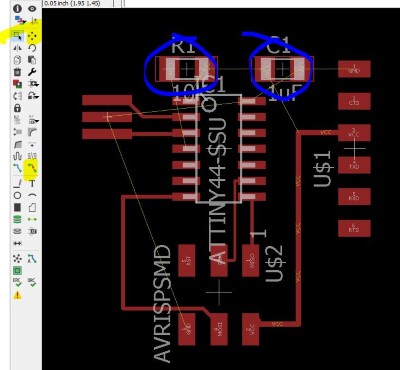Select the Pinswap arrow tool
Screen dimensions: 400x370
(x=17, y=96)
